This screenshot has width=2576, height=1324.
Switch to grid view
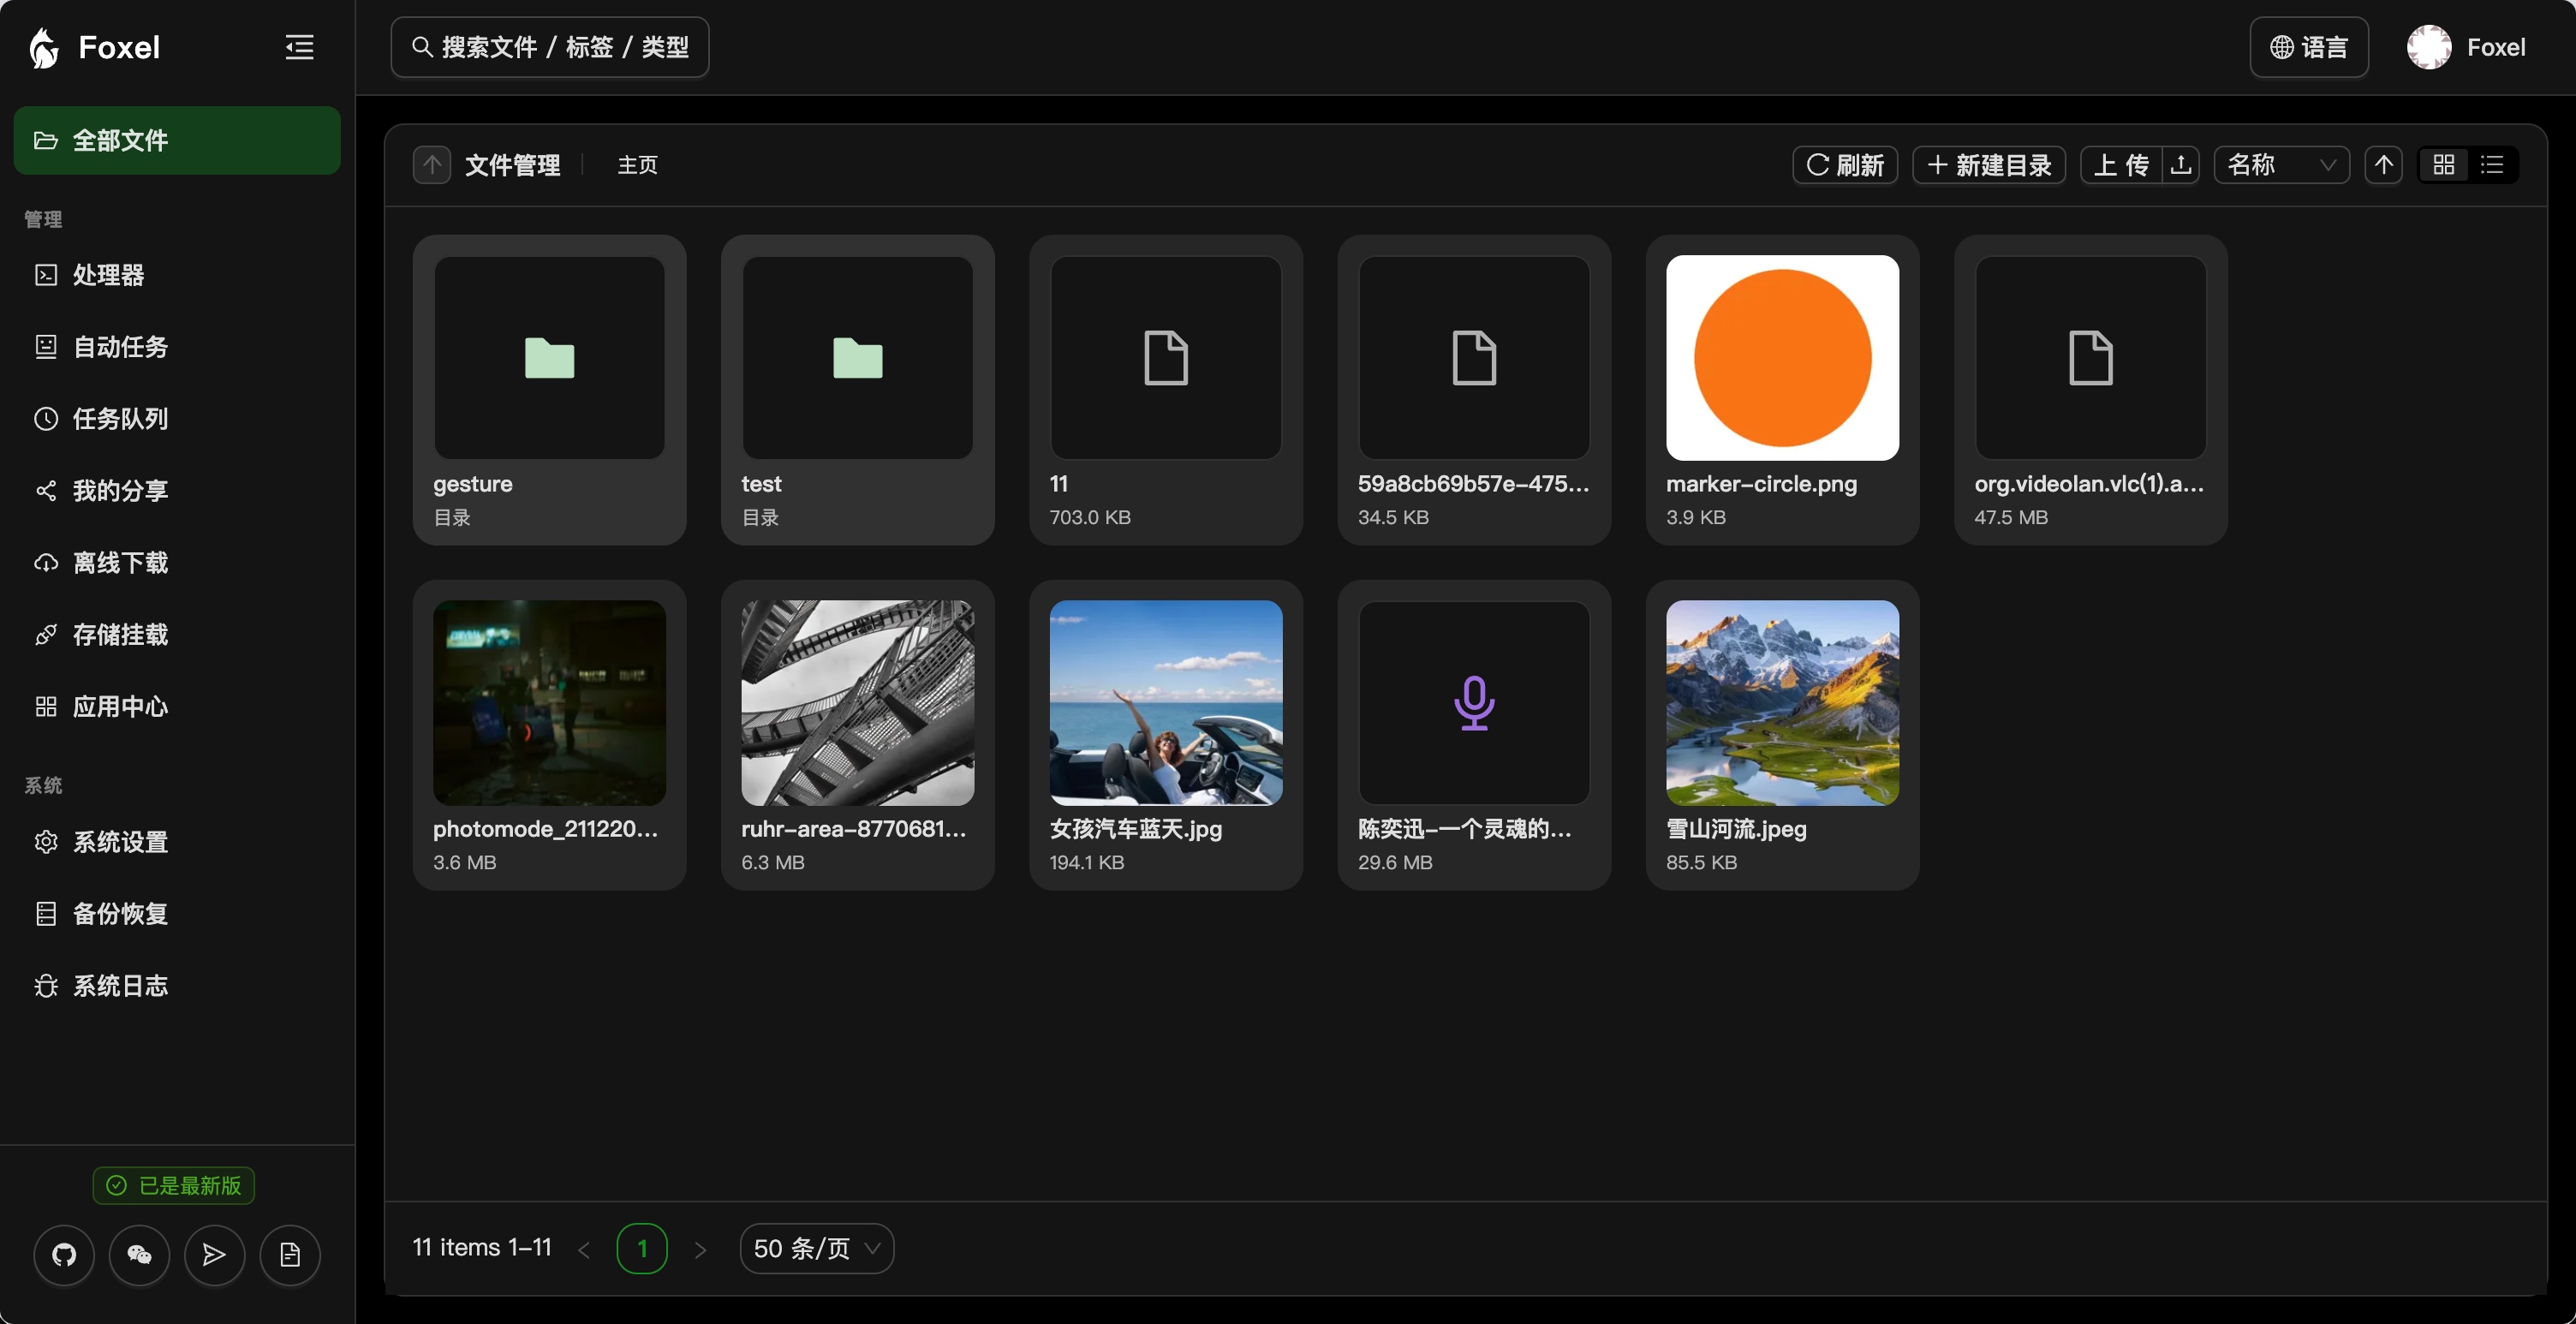(2444, 165)
